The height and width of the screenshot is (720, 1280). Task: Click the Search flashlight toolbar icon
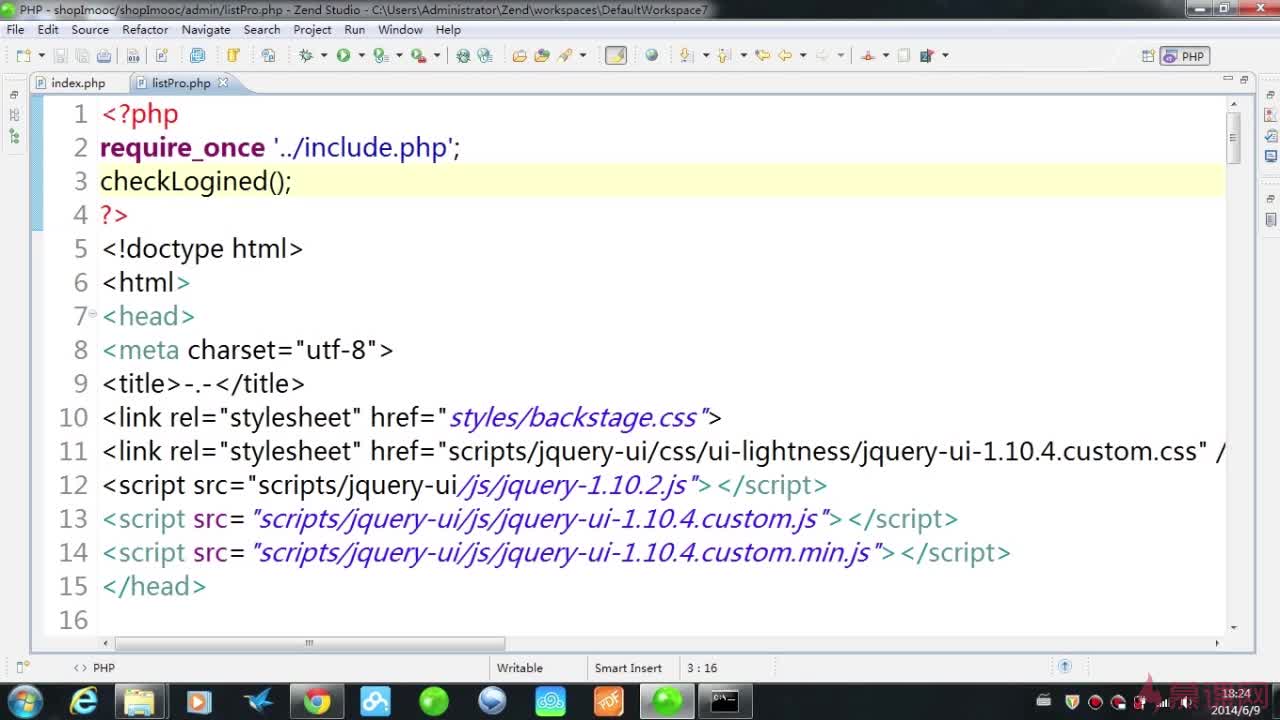point(565,56)
